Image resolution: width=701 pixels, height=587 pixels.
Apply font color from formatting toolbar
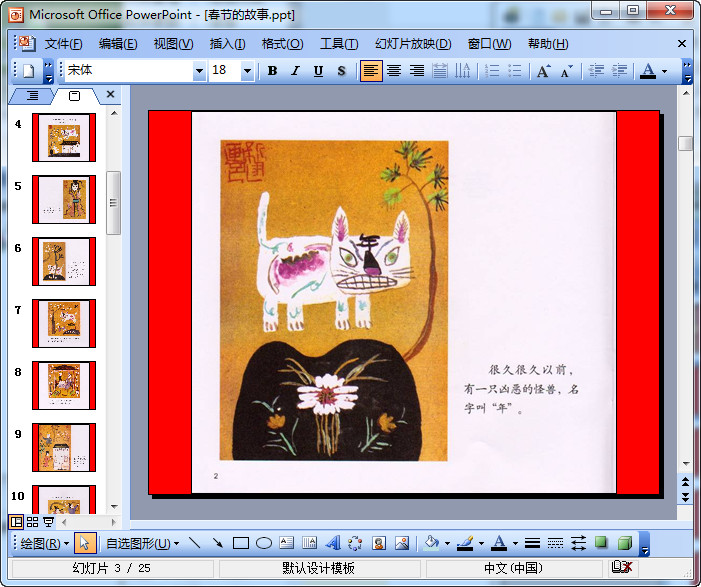[648, 71]
